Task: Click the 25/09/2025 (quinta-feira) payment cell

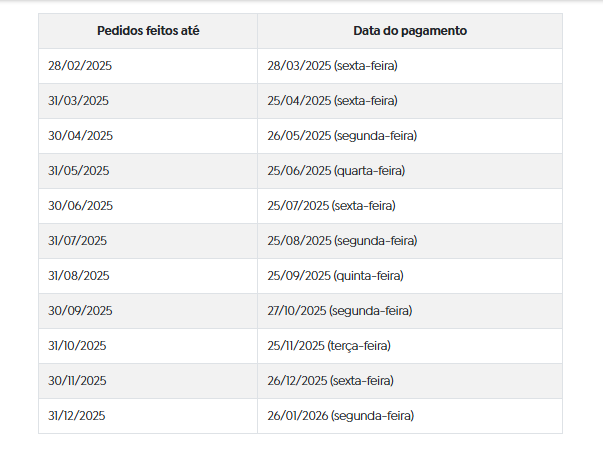Action: click(410, 276)
